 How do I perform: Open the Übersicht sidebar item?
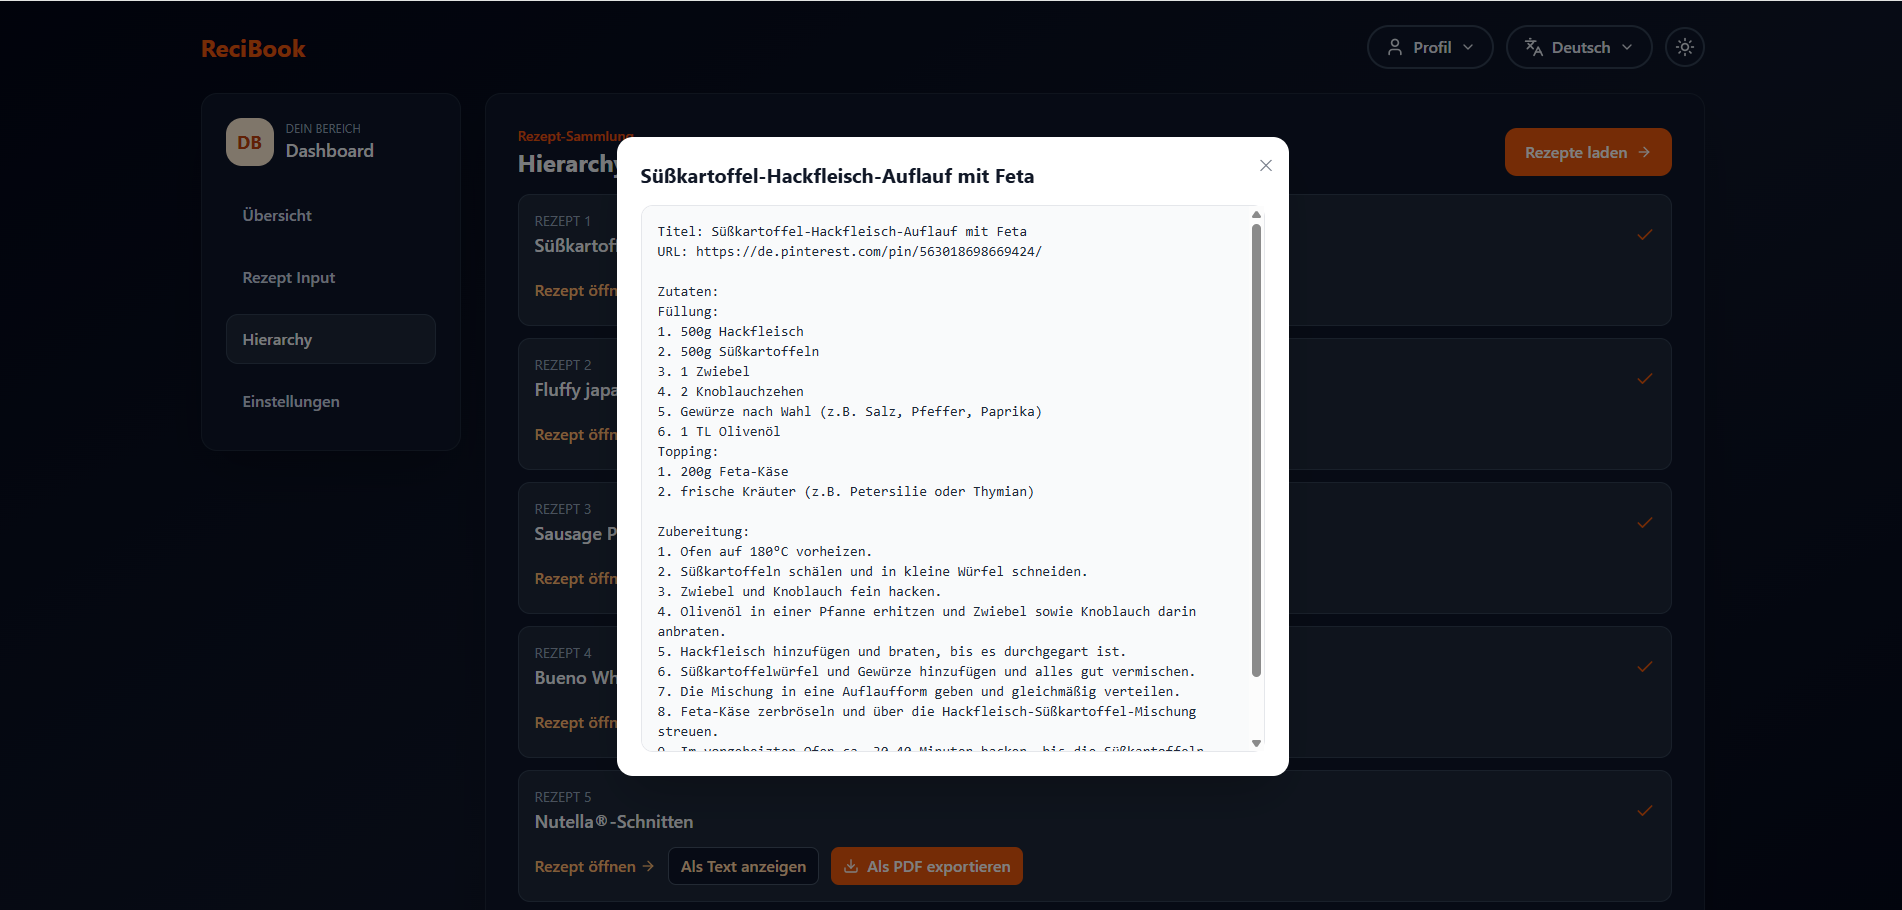(x=330, y=215)
